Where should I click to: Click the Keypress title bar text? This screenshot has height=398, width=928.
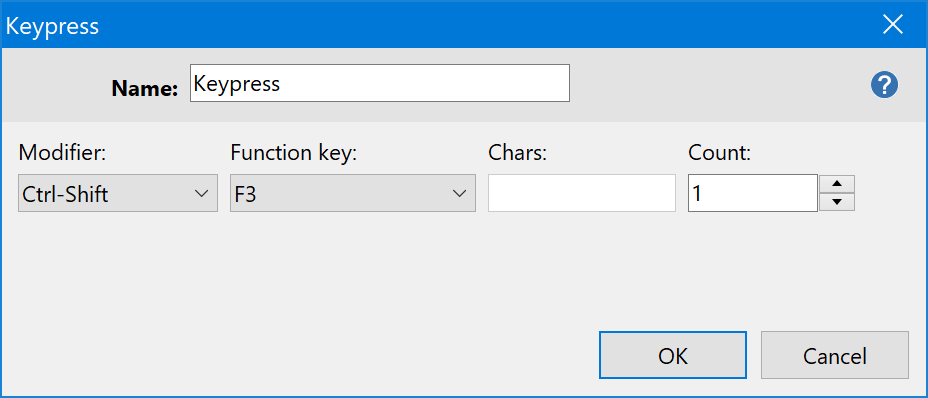(52, 26)
